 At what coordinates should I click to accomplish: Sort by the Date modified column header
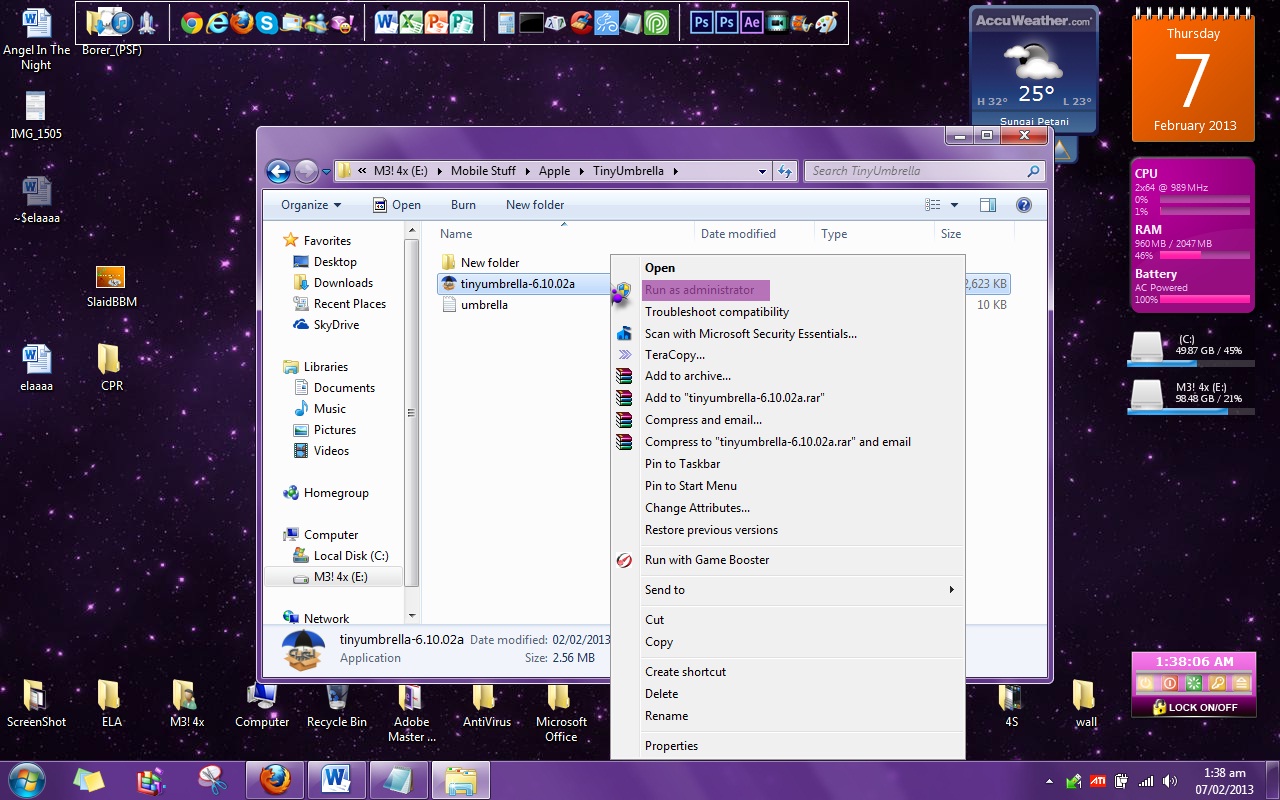point(738,234)
